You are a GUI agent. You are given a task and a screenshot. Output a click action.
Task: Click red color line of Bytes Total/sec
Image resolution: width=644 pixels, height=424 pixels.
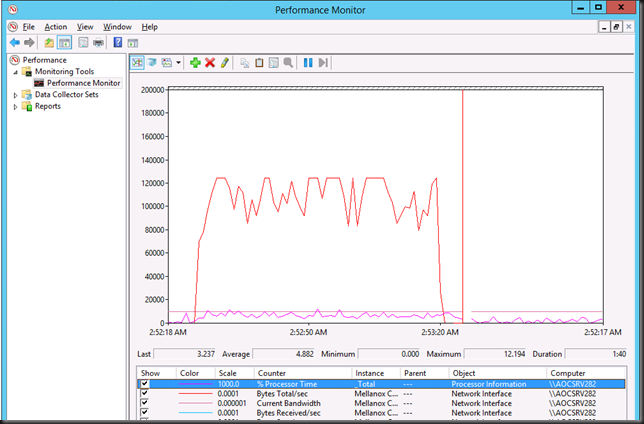(x=196, y=394)
